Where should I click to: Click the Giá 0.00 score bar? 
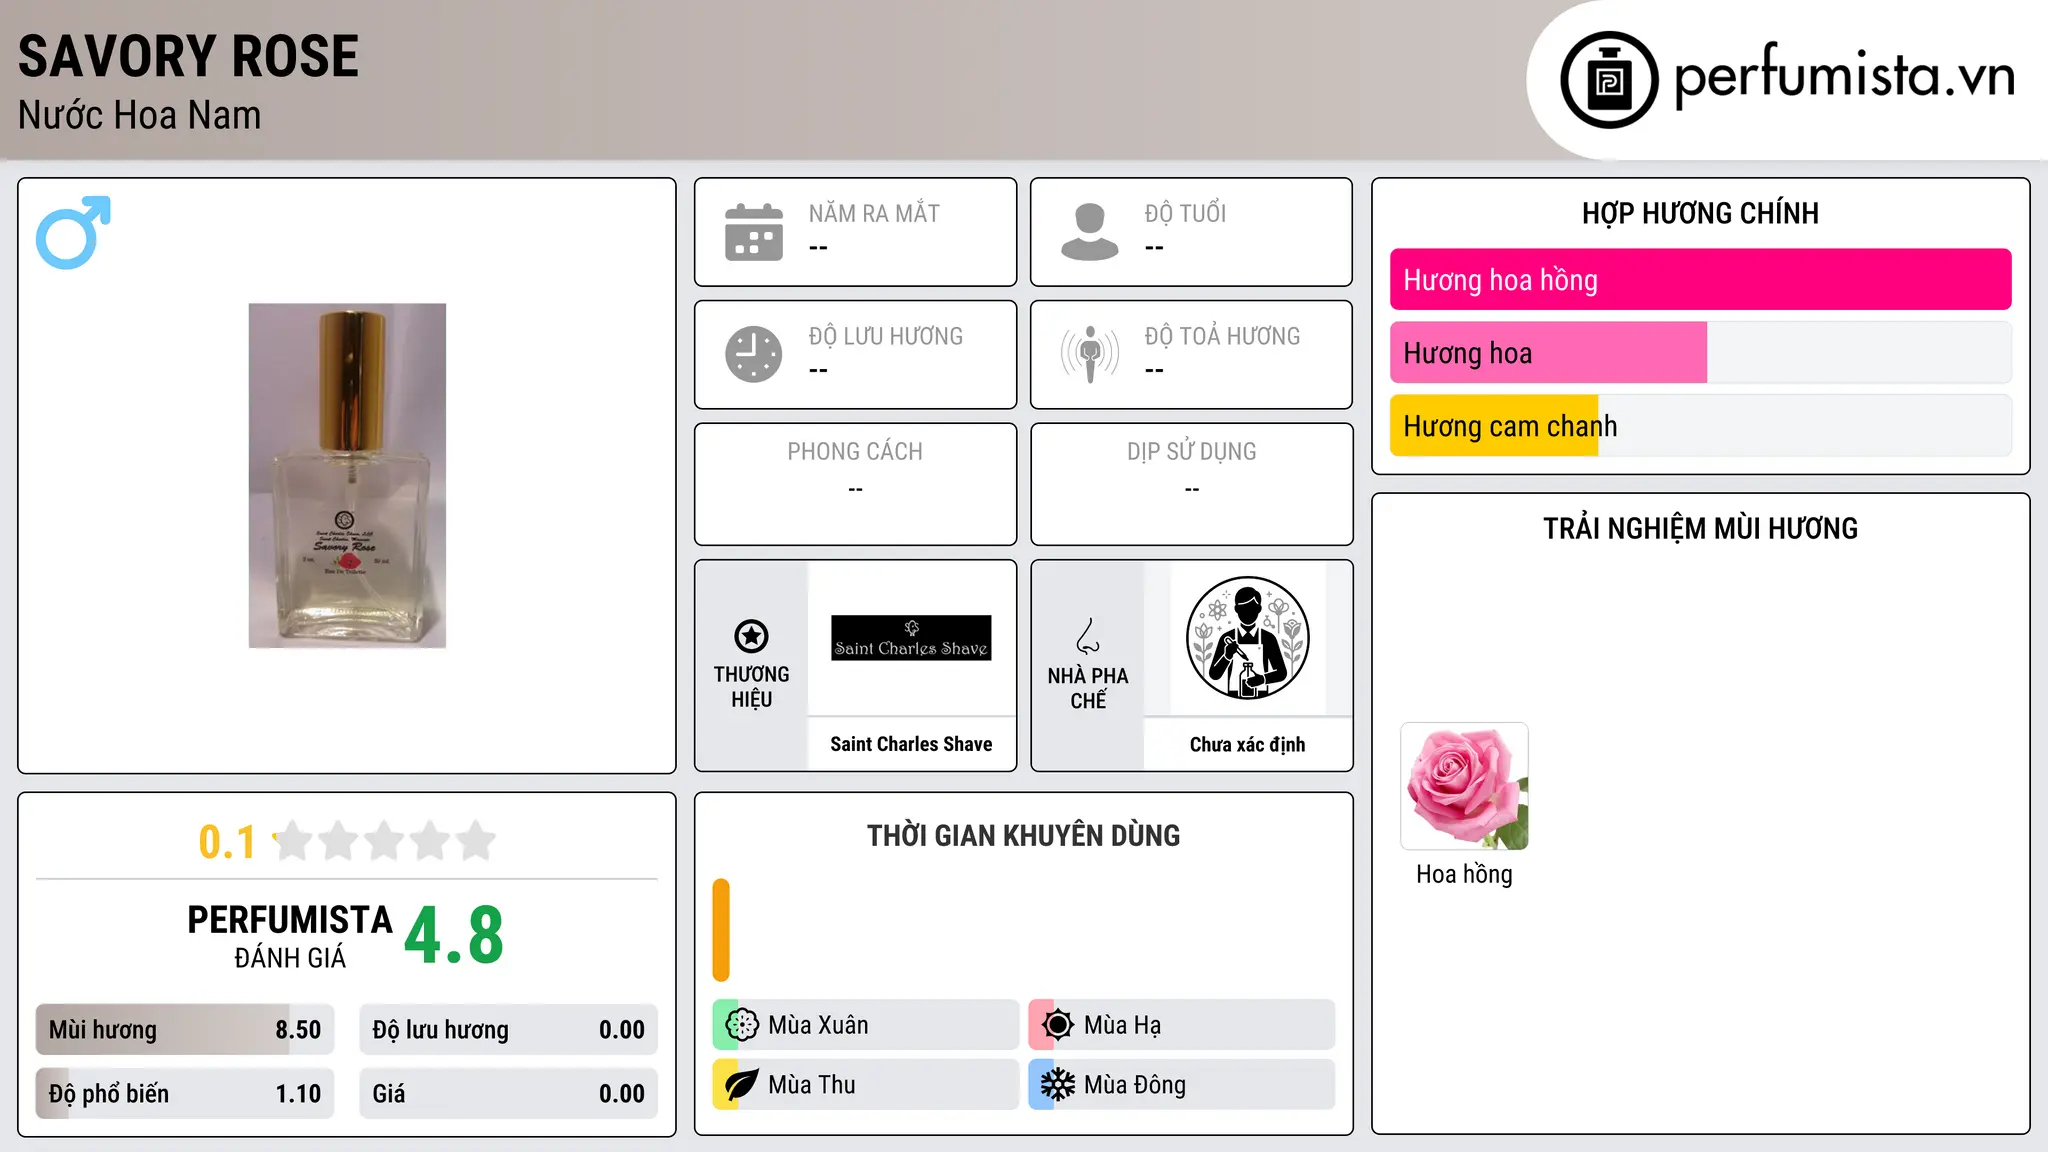(x=508, y=1094)
